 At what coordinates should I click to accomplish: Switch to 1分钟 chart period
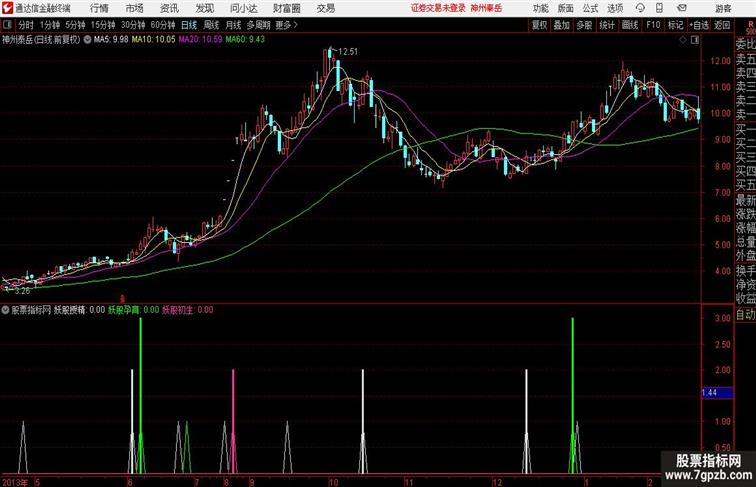tap(50, 25)
